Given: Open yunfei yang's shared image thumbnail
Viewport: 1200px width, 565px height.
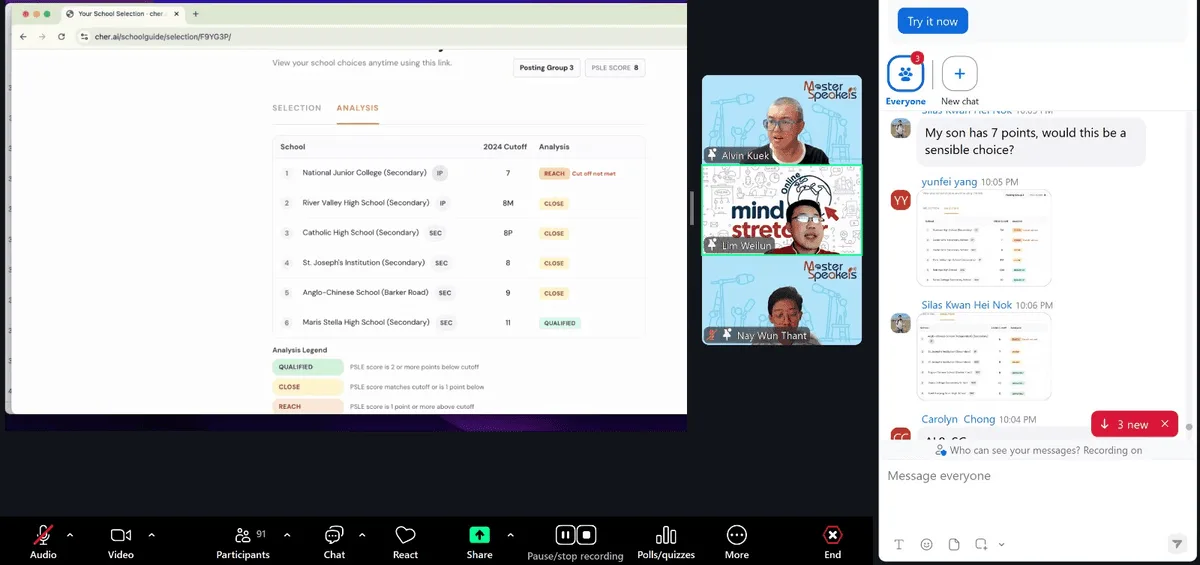Looking at the screenshot, I should pos(984,237).
